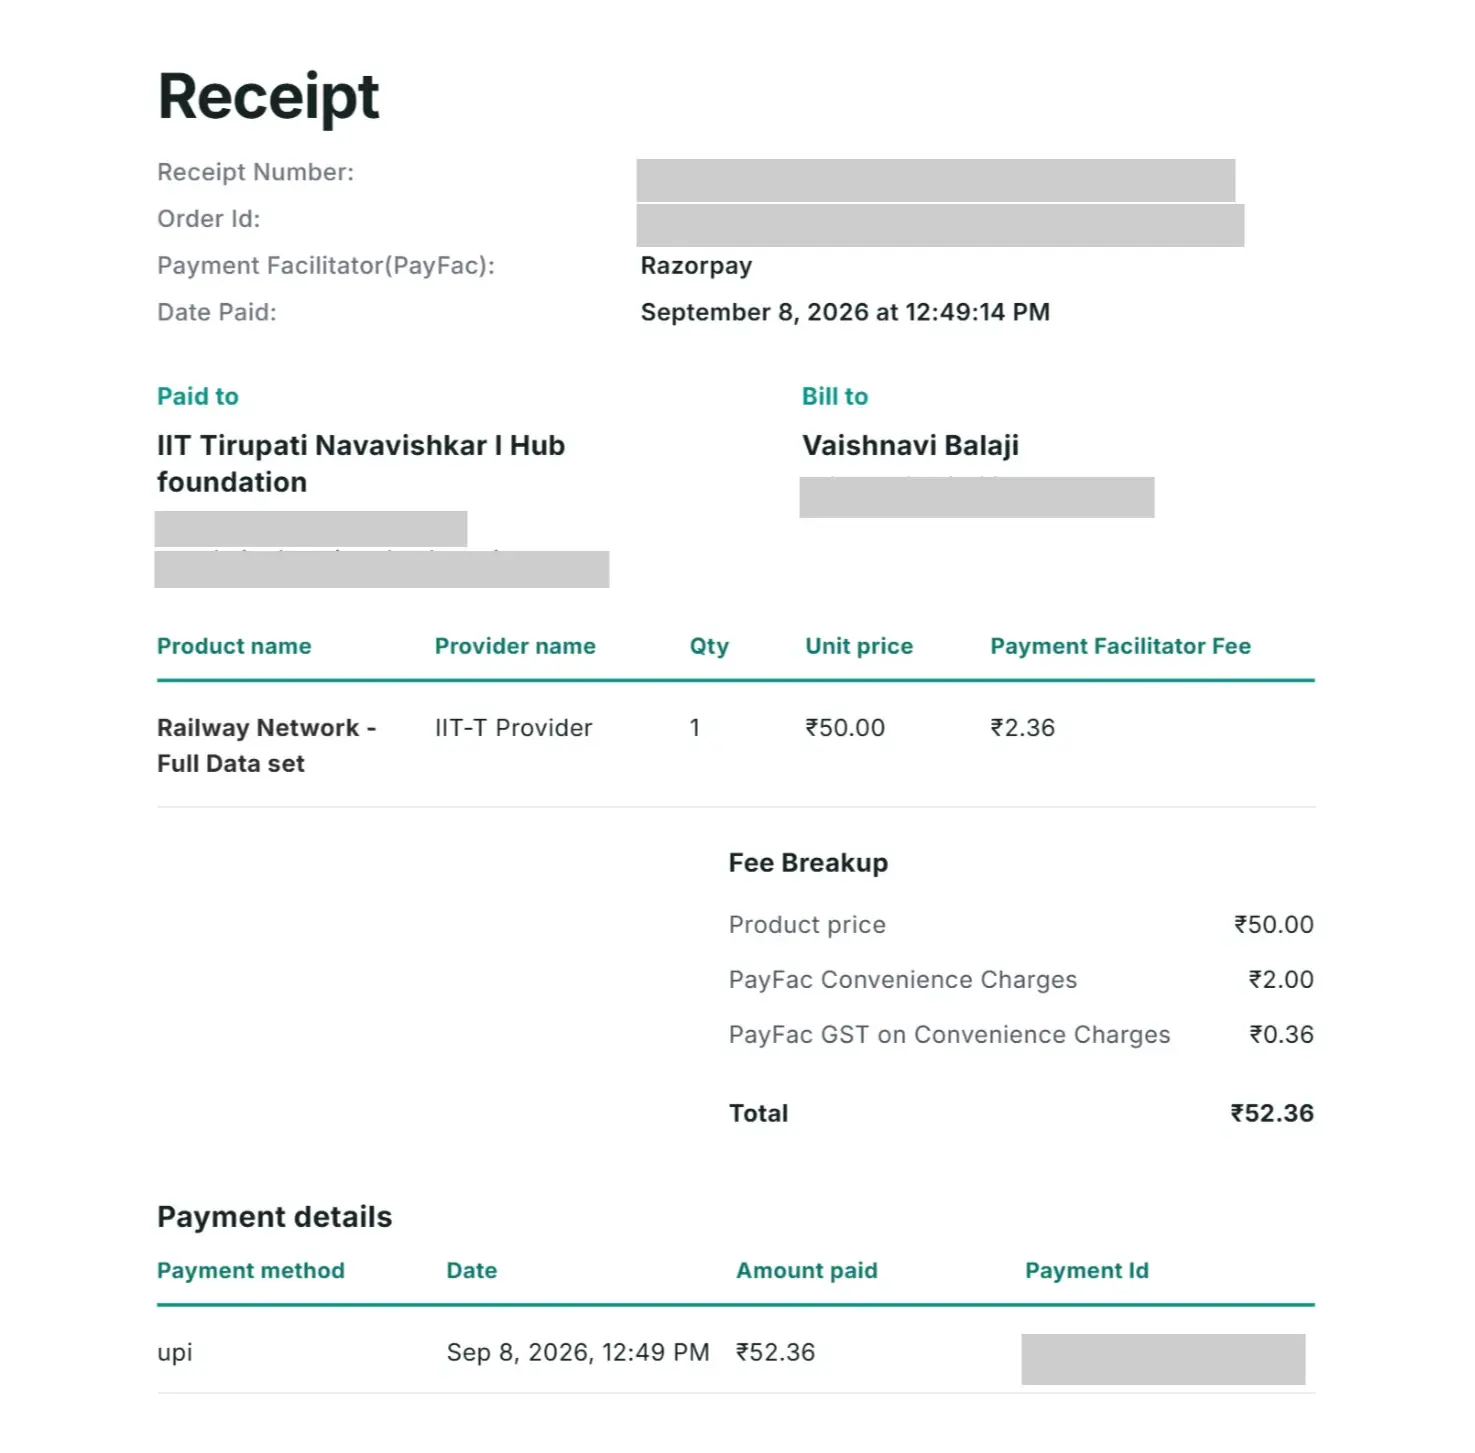Select IIT Tirupati Navavishkar I Hub foundation name
Screen dimensions: 1475x1453
361,463
